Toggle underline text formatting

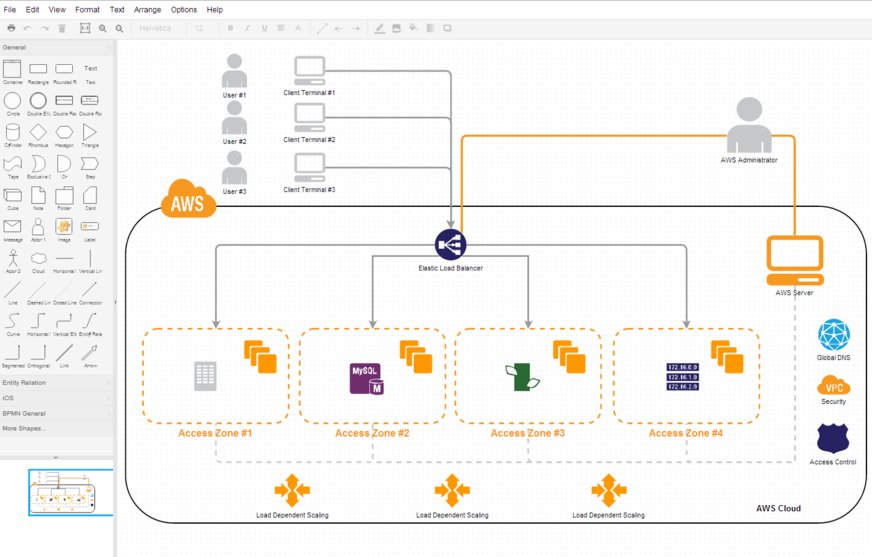[x=264, y=28]
